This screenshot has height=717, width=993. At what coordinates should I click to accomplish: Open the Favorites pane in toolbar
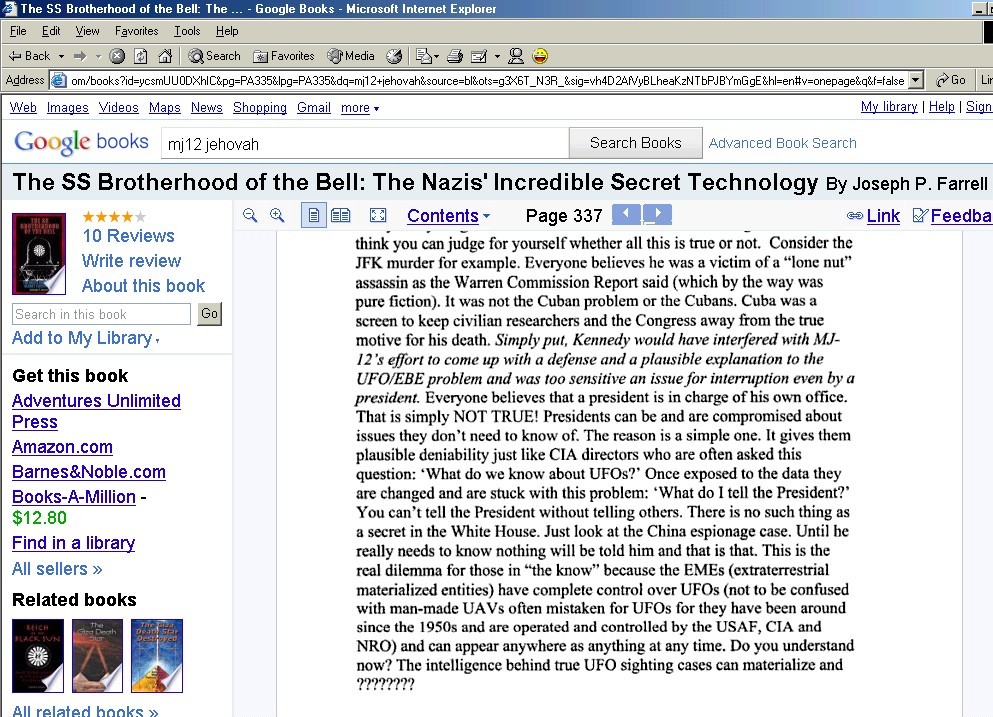coord(283,56)
